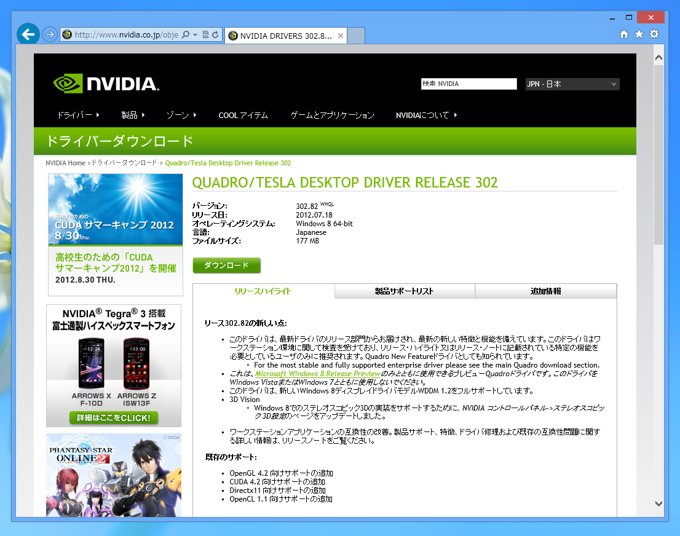Click the URL address field

coord(126,35)
